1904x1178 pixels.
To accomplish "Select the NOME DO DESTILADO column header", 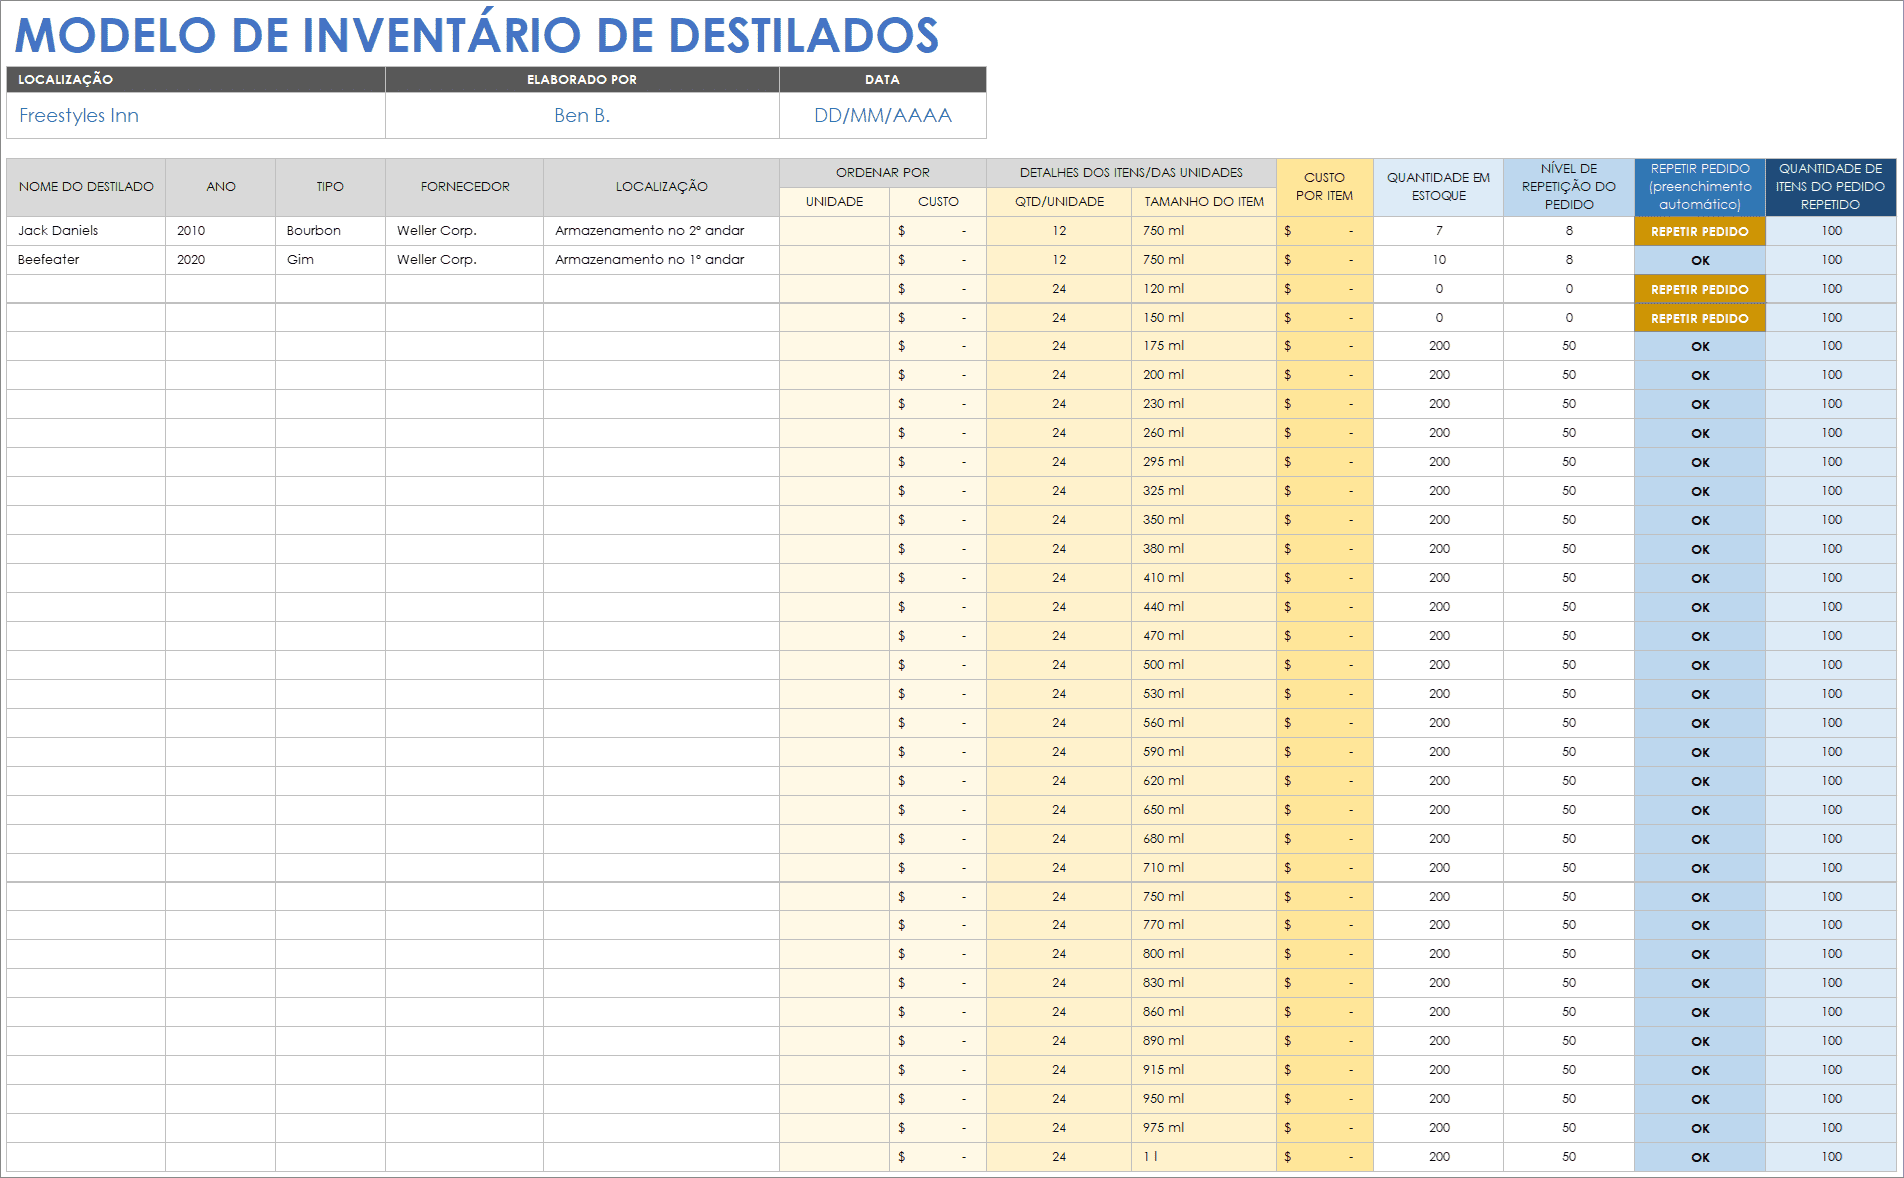I will [x=86, y=187].
